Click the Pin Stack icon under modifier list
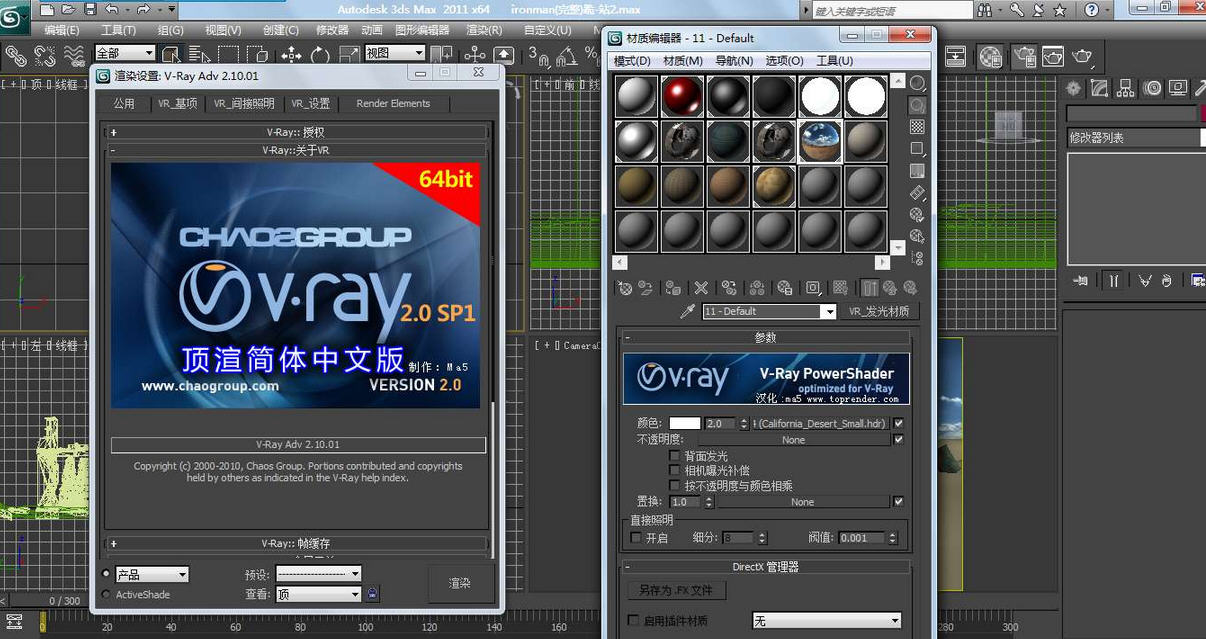The image size is (1206, 639). [x=1081, y=281]
